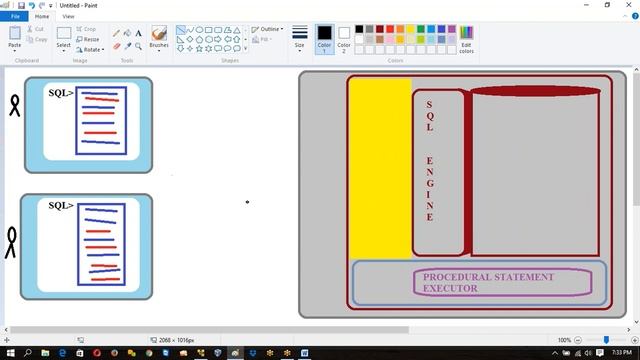Click the Redo icon in title bar

[x=42, y=5]
